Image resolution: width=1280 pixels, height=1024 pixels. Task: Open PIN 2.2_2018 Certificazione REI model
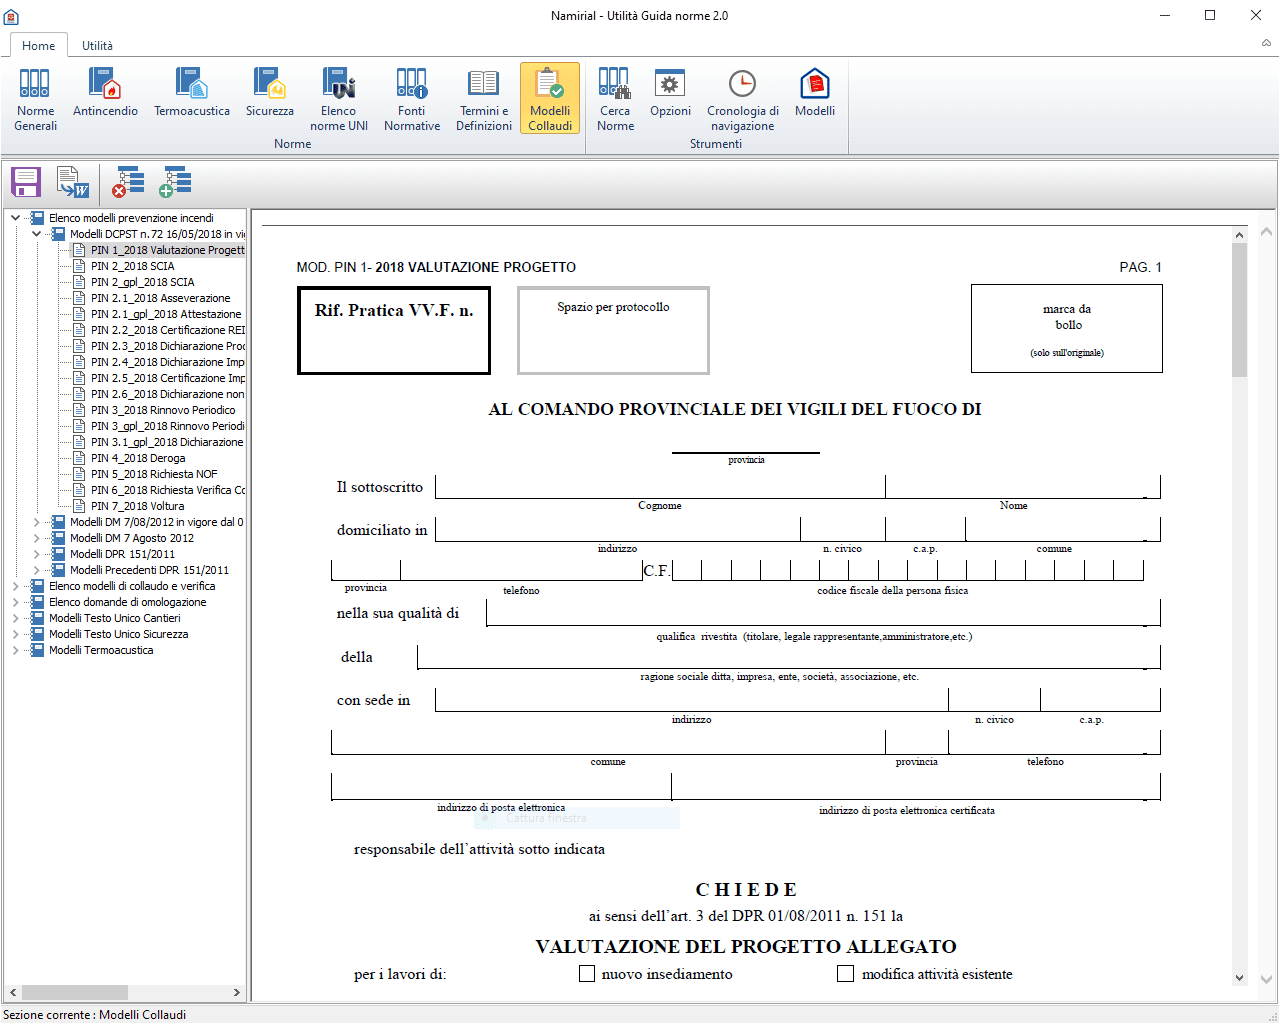click(167, 330)
